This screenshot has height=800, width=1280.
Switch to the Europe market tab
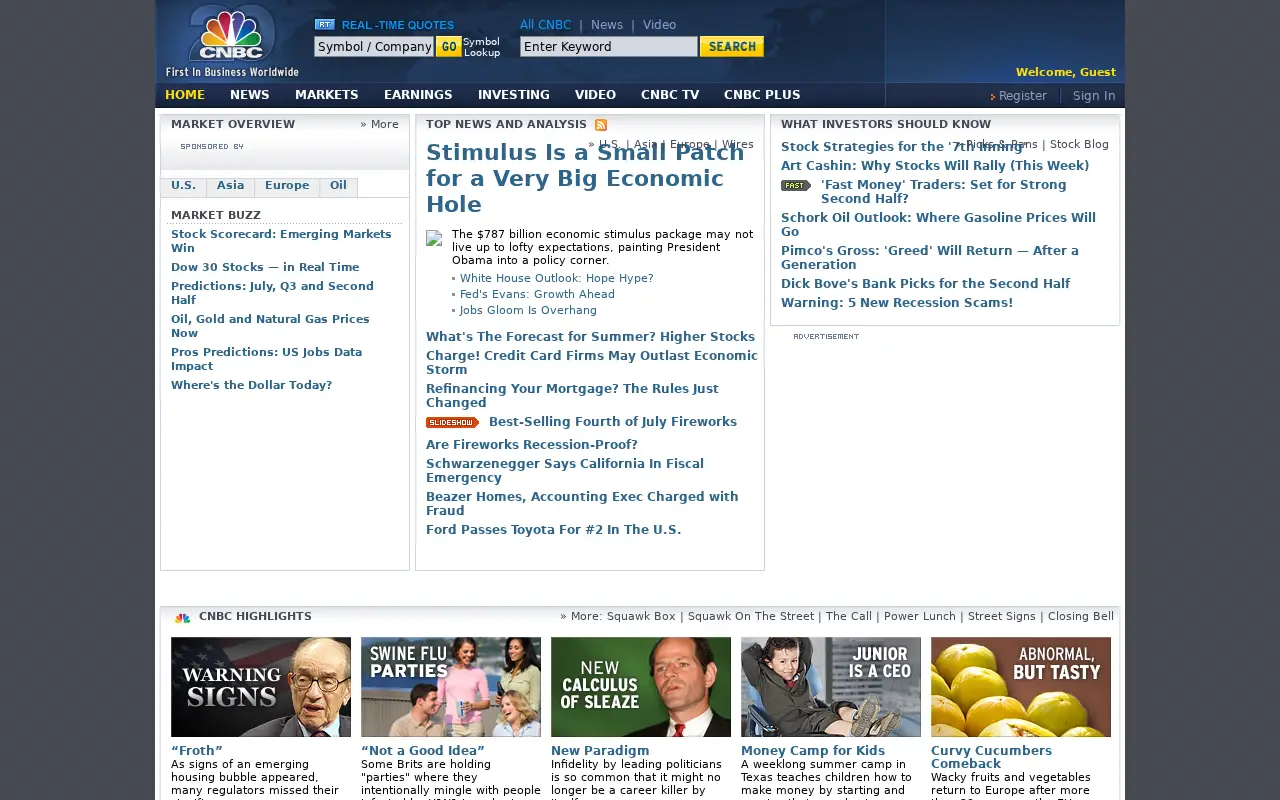(x=287, y=186)
